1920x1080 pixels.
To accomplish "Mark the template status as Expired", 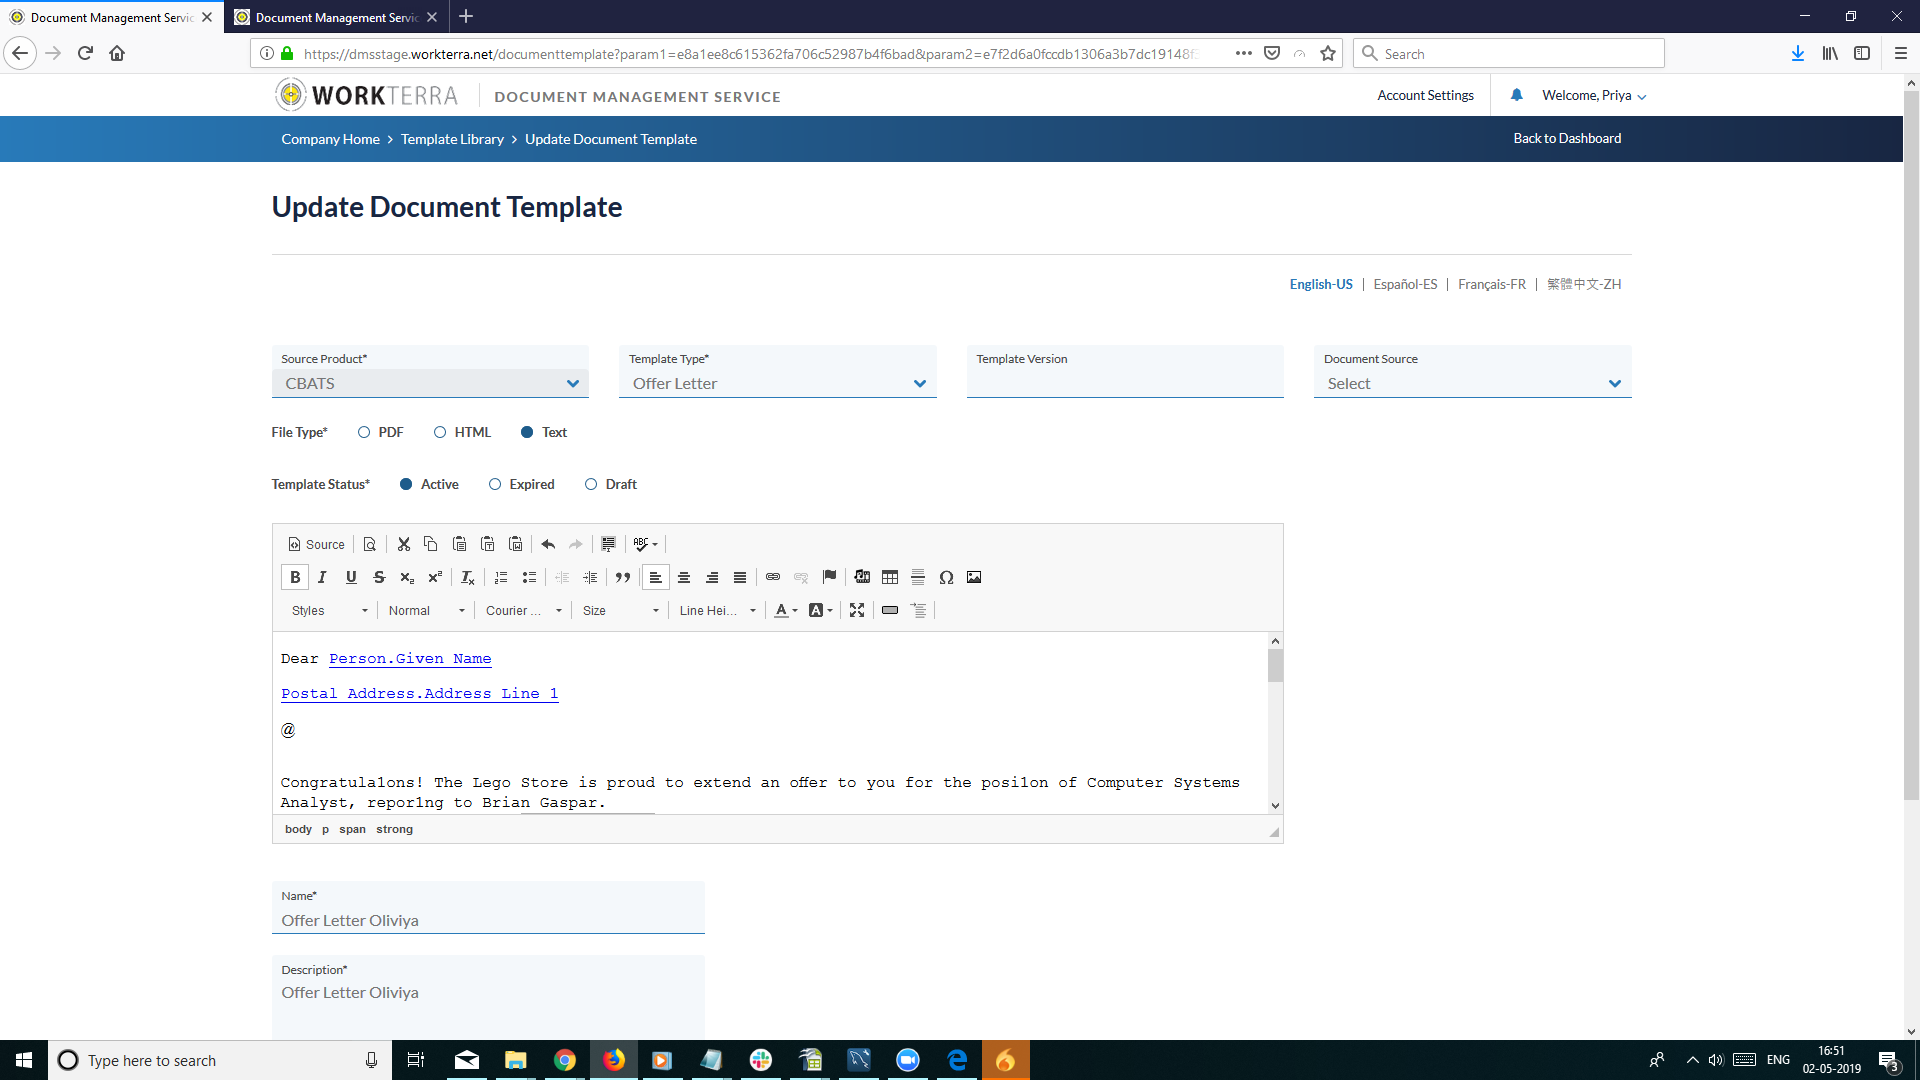I will [494, 484].
